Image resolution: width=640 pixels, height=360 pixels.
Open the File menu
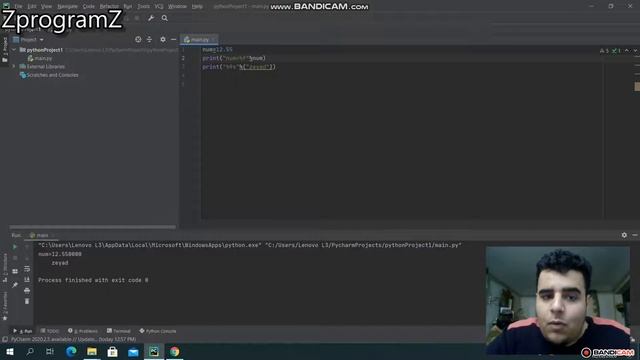click(18, 7)
